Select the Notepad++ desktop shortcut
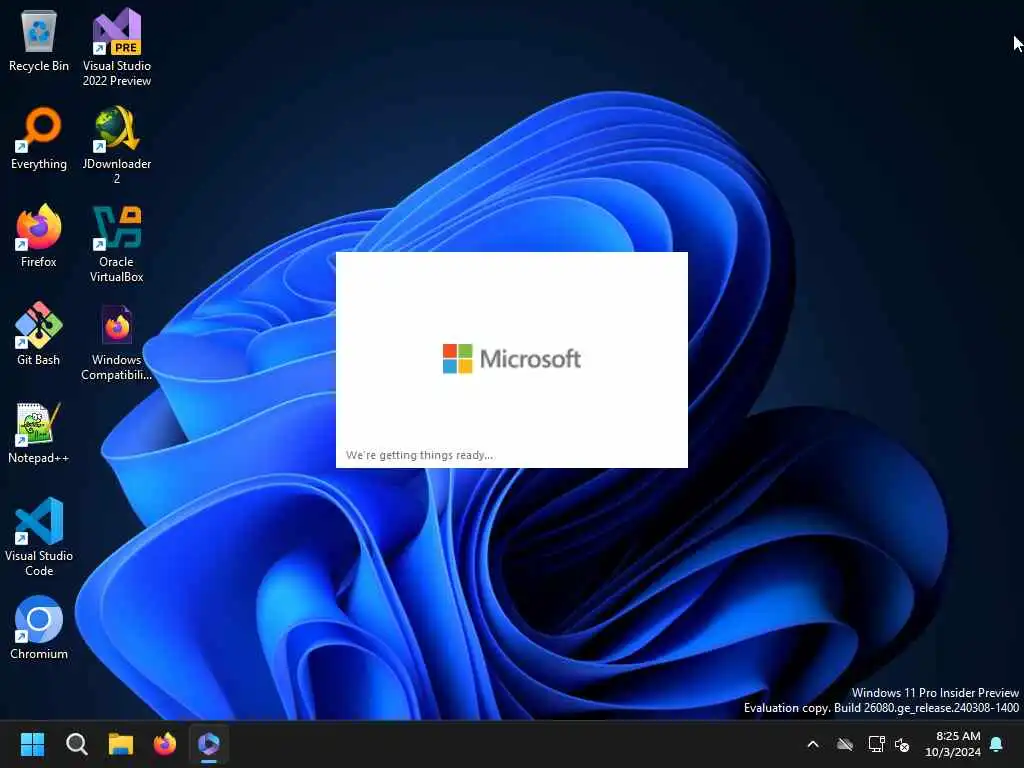Image resolution: width=1024 pixels, height=768 pixels. 39,433
